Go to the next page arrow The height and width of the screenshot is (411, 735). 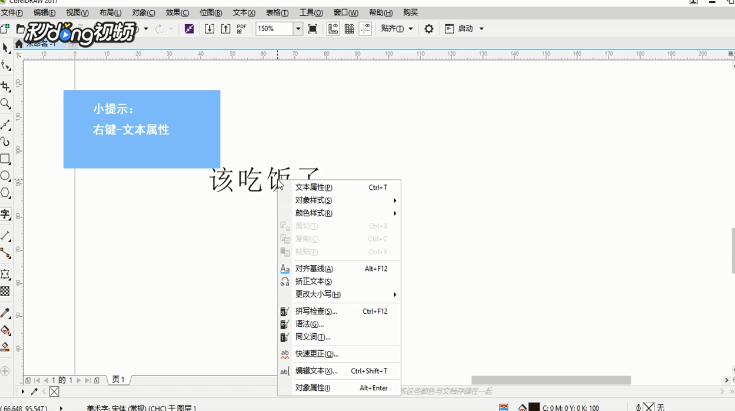tap(79, 380)
